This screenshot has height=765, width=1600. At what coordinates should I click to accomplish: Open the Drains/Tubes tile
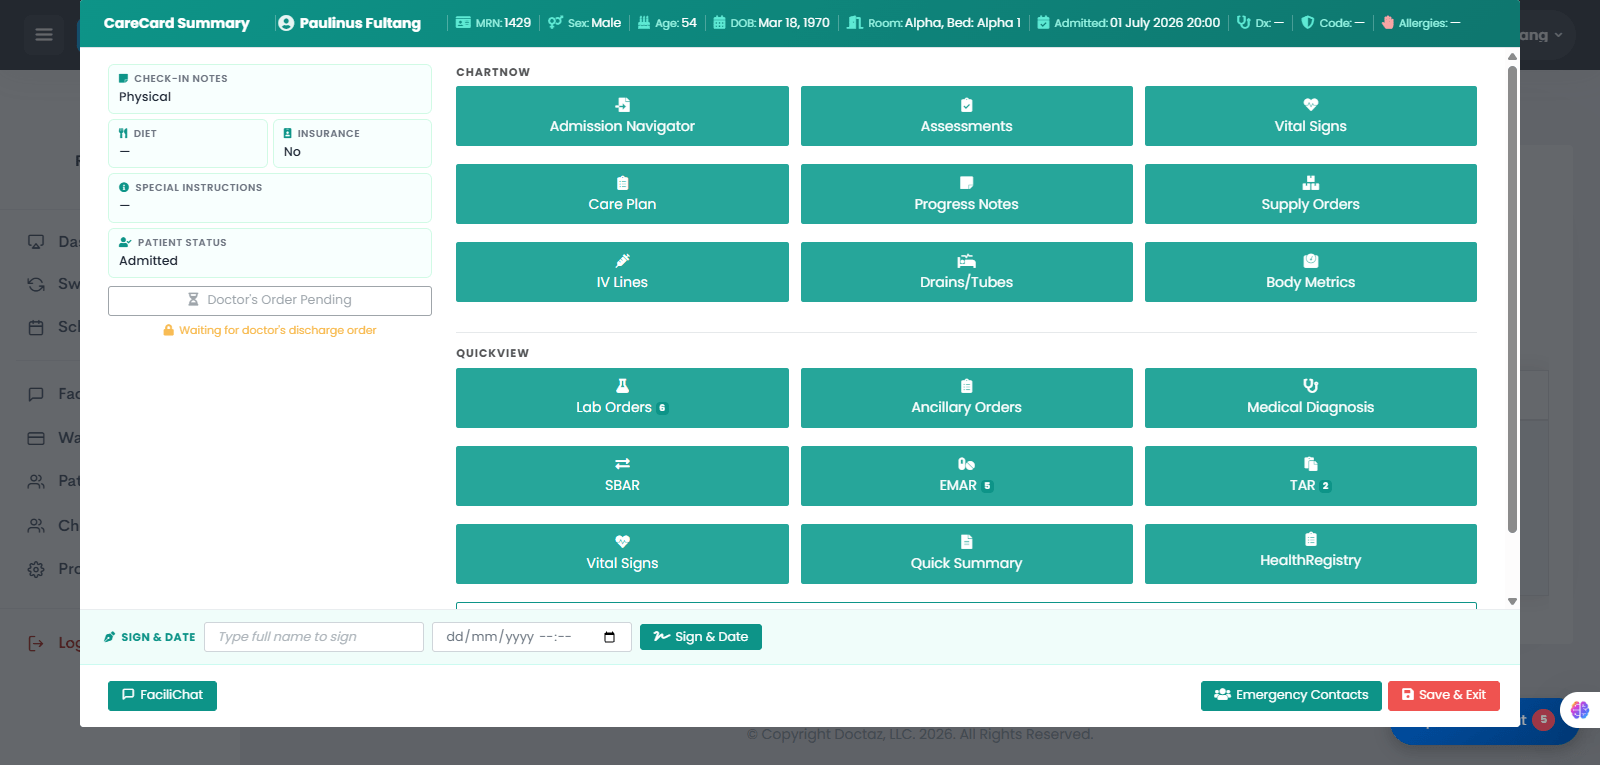pos(966,272)
